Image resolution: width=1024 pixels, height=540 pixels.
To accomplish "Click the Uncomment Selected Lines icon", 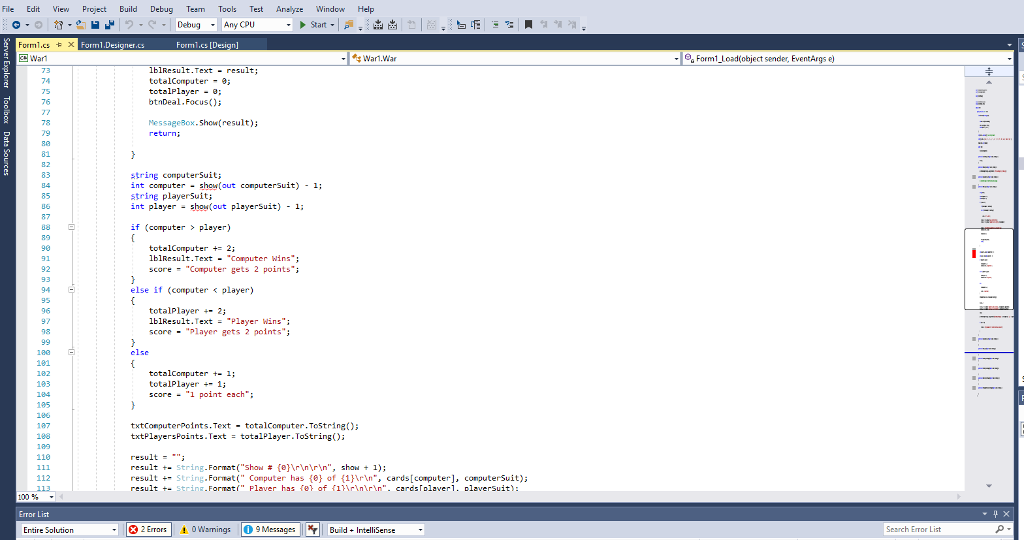I will [x=509, y=25].
